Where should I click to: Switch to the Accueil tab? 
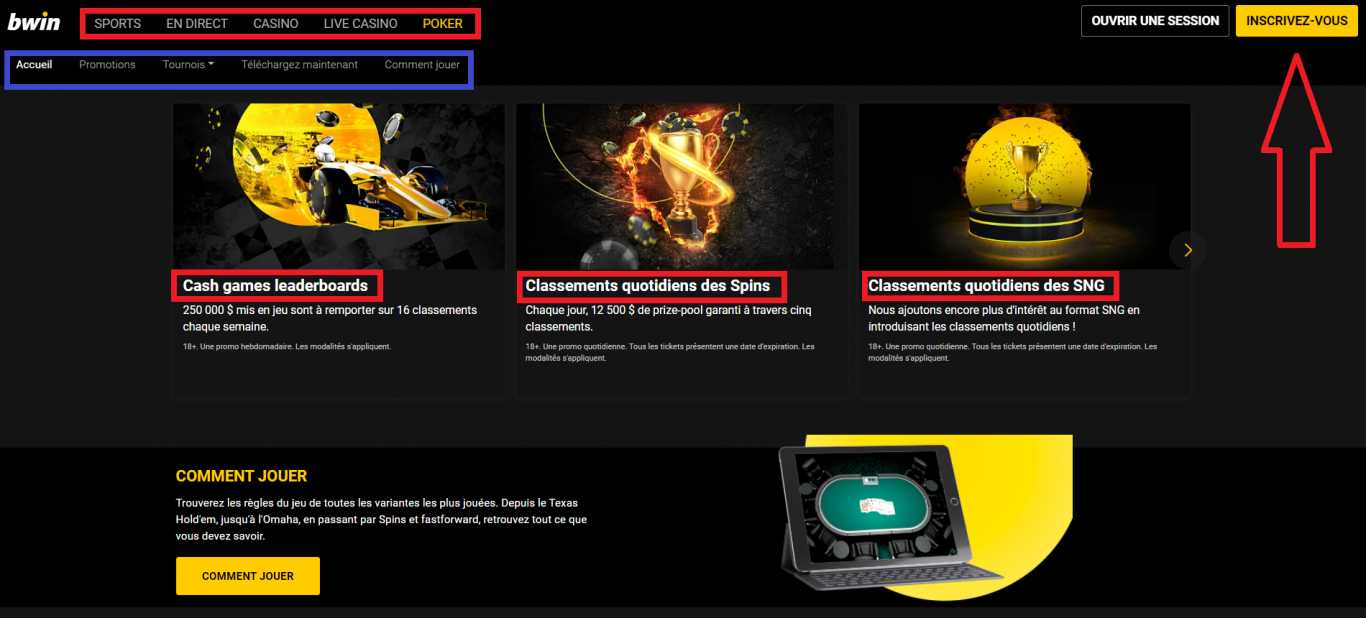(34, 65)
